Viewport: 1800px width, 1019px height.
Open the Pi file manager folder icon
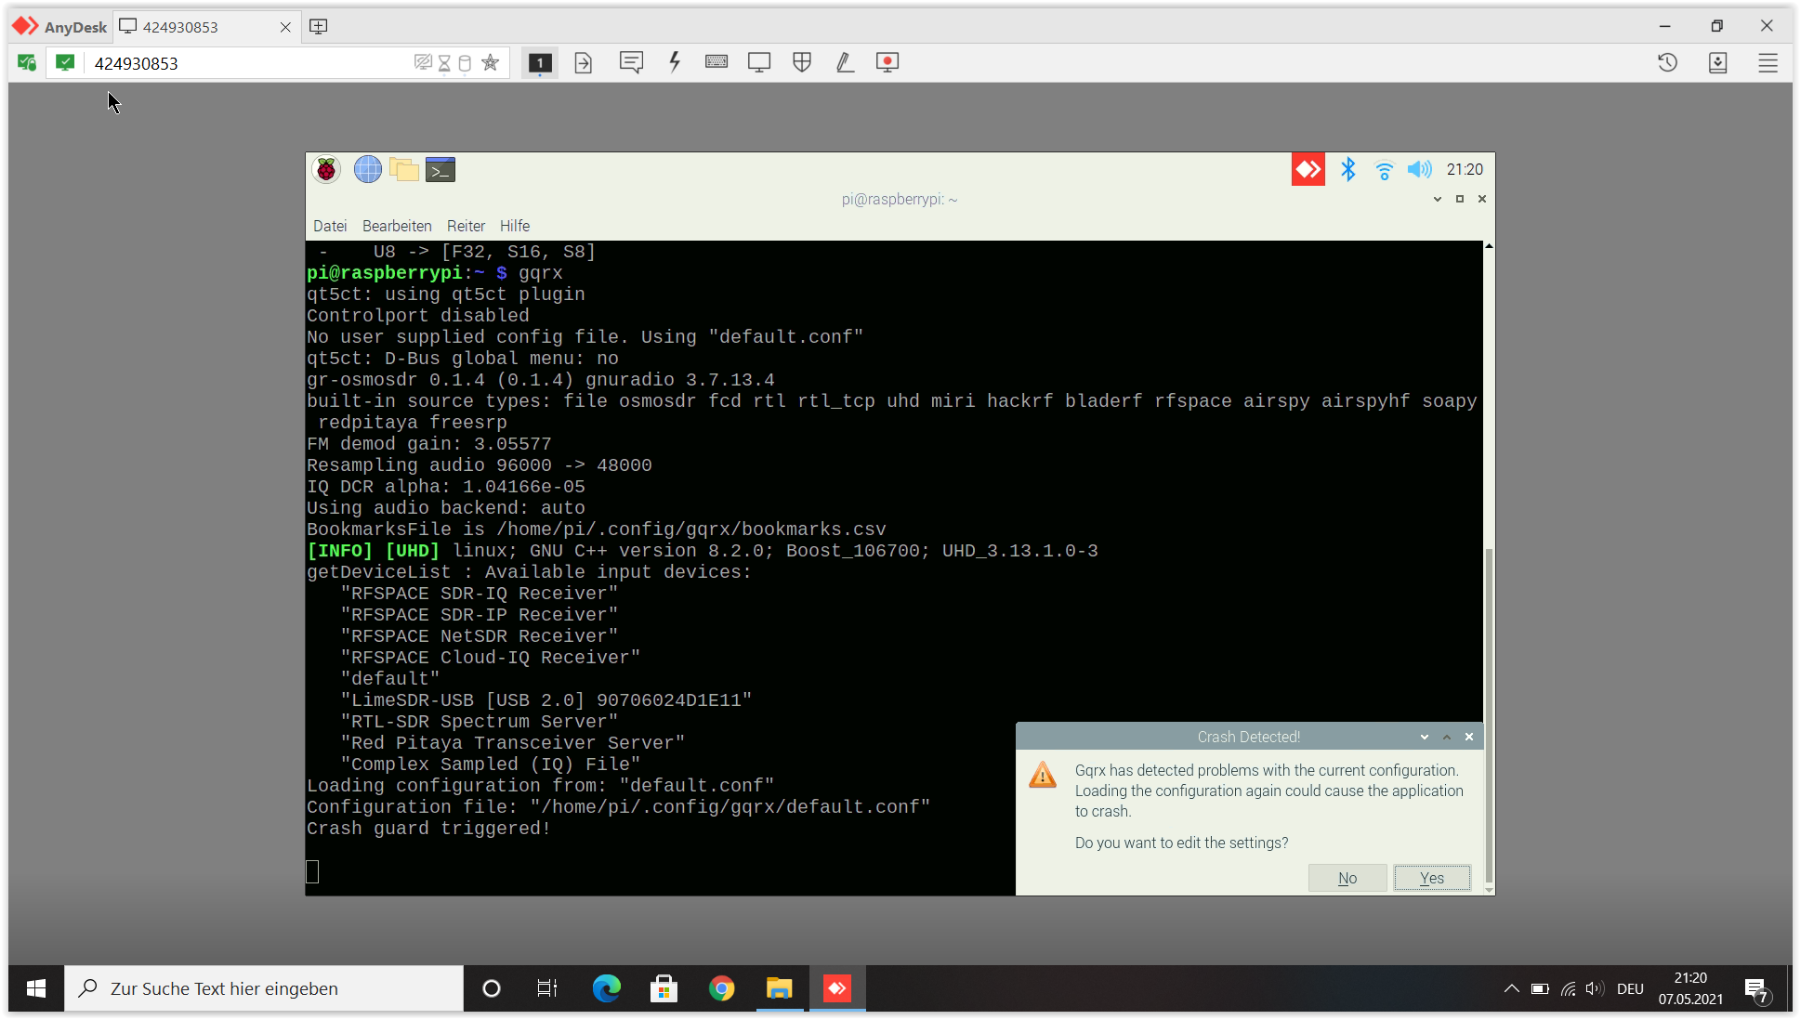tap(404, 170)
